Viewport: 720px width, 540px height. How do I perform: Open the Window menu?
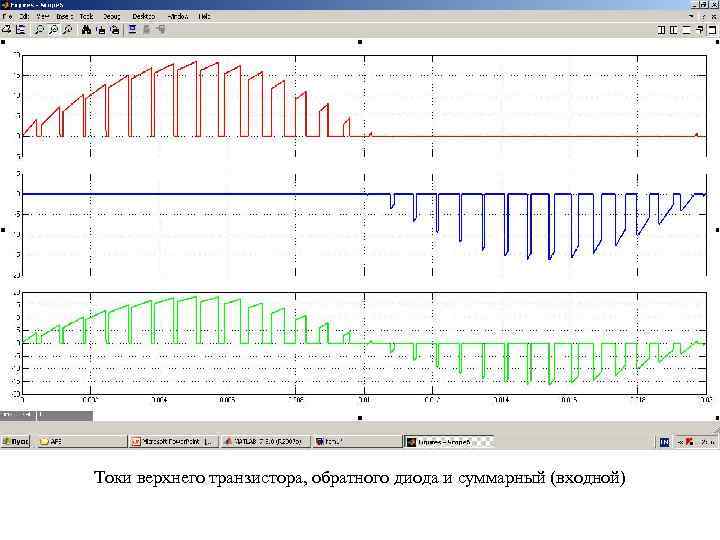pyautogui.click(x=178, y=16)
